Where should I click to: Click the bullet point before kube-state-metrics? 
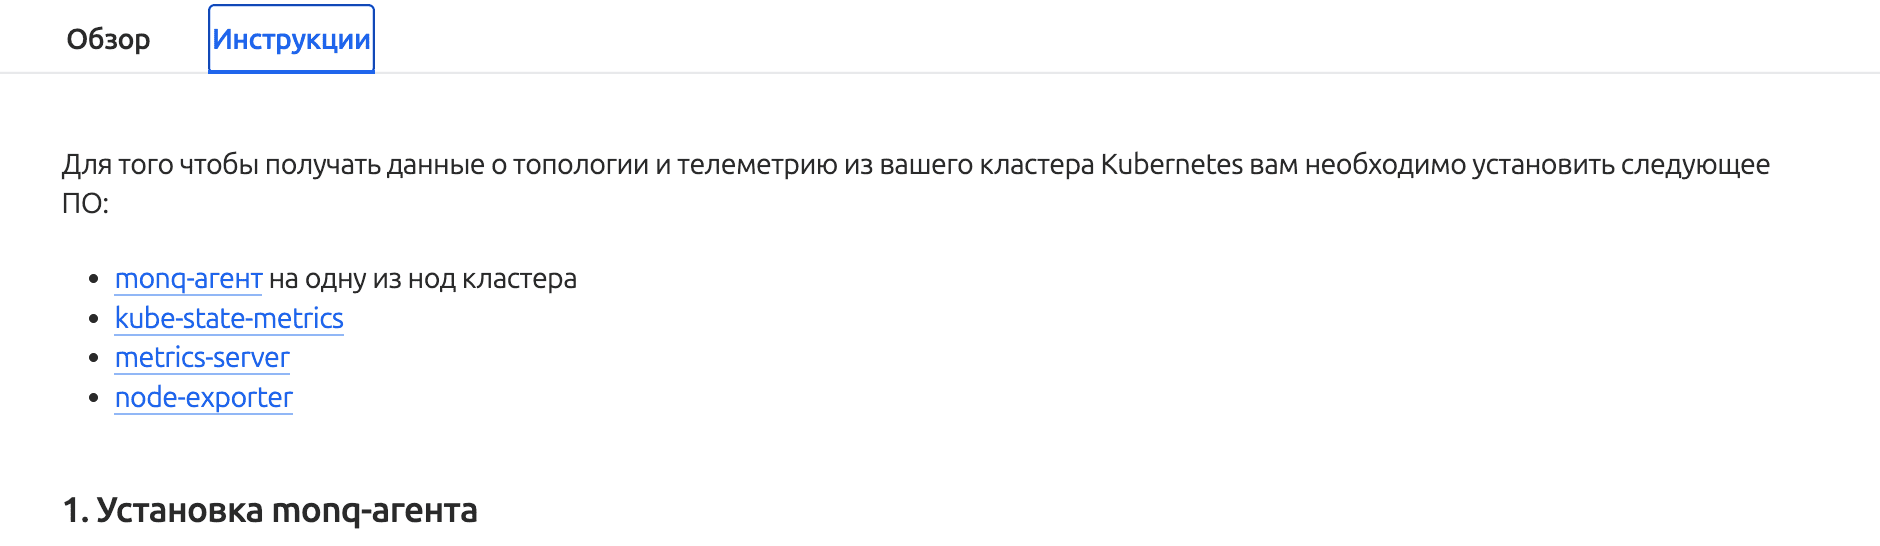point(94,319)
